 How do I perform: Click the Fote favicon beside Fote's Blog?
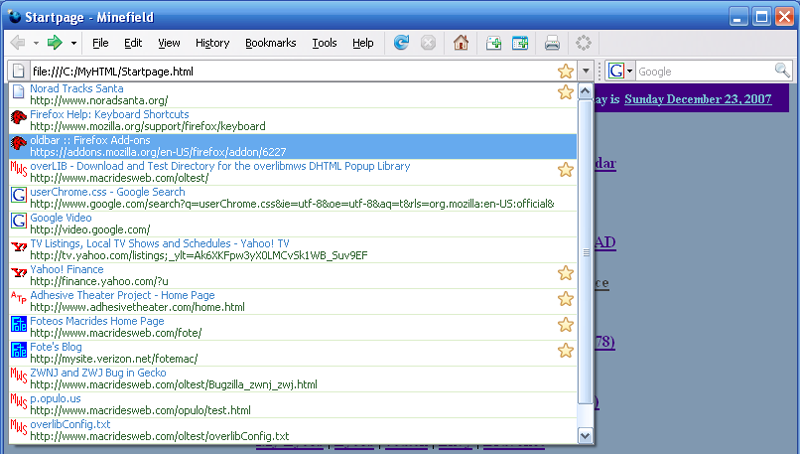(x=19, y=350)
